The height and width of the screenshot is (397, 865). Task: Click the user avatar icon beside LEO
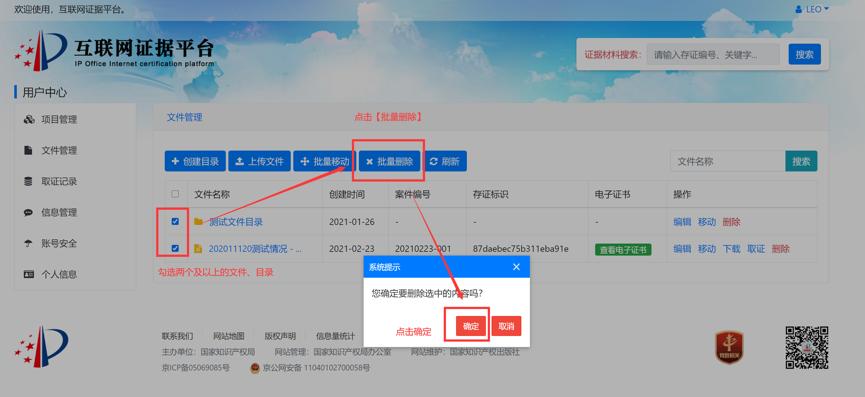click(799, 9)
